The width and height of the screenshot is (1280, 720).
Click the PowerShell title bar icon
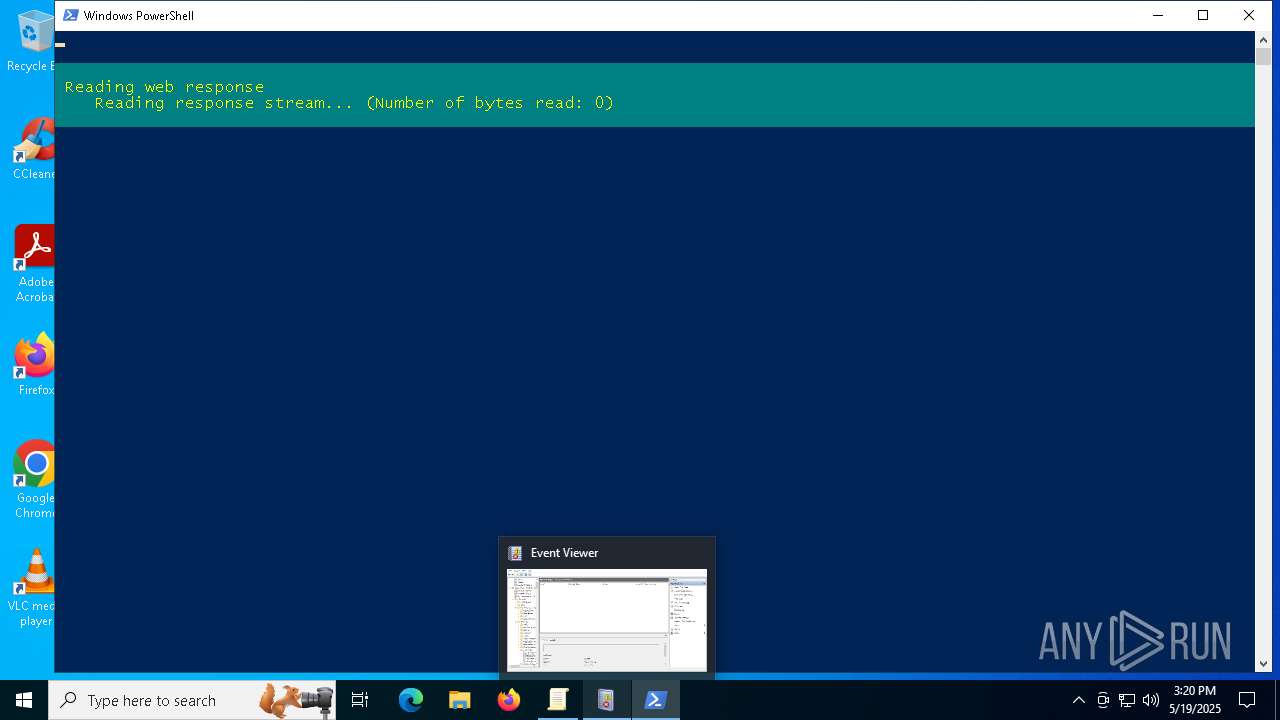pyautogui.click(x=71, y=15)
